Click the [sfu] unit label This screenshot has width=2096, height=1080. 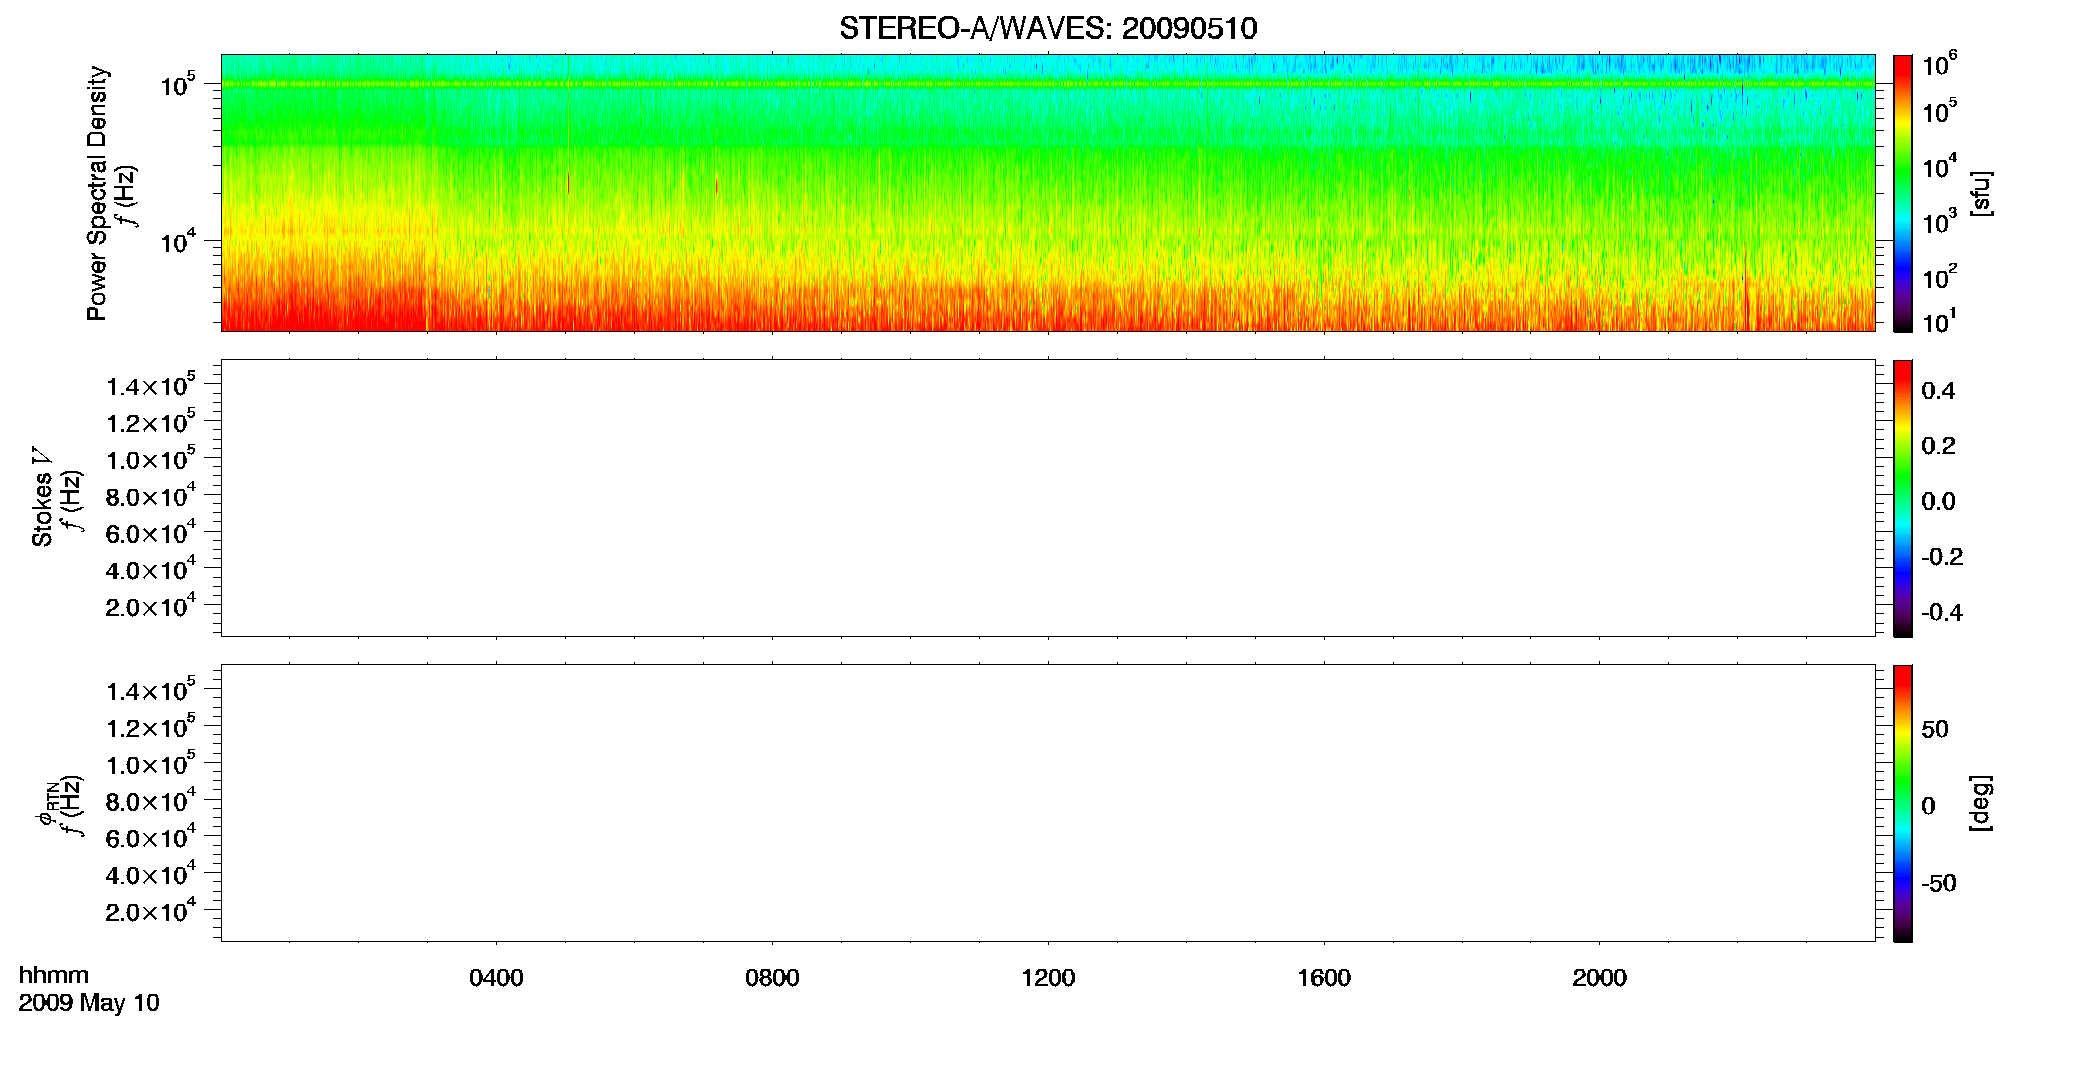(1981, 193)
